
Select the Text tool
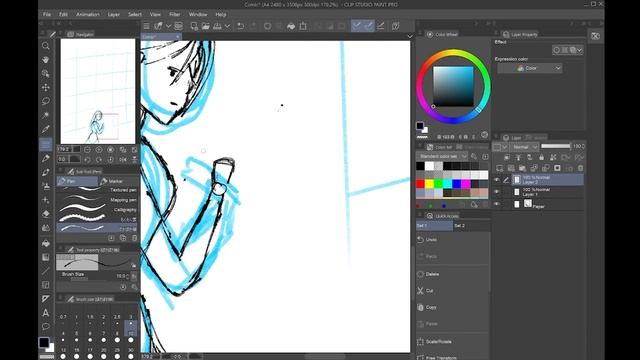[46, 313]
